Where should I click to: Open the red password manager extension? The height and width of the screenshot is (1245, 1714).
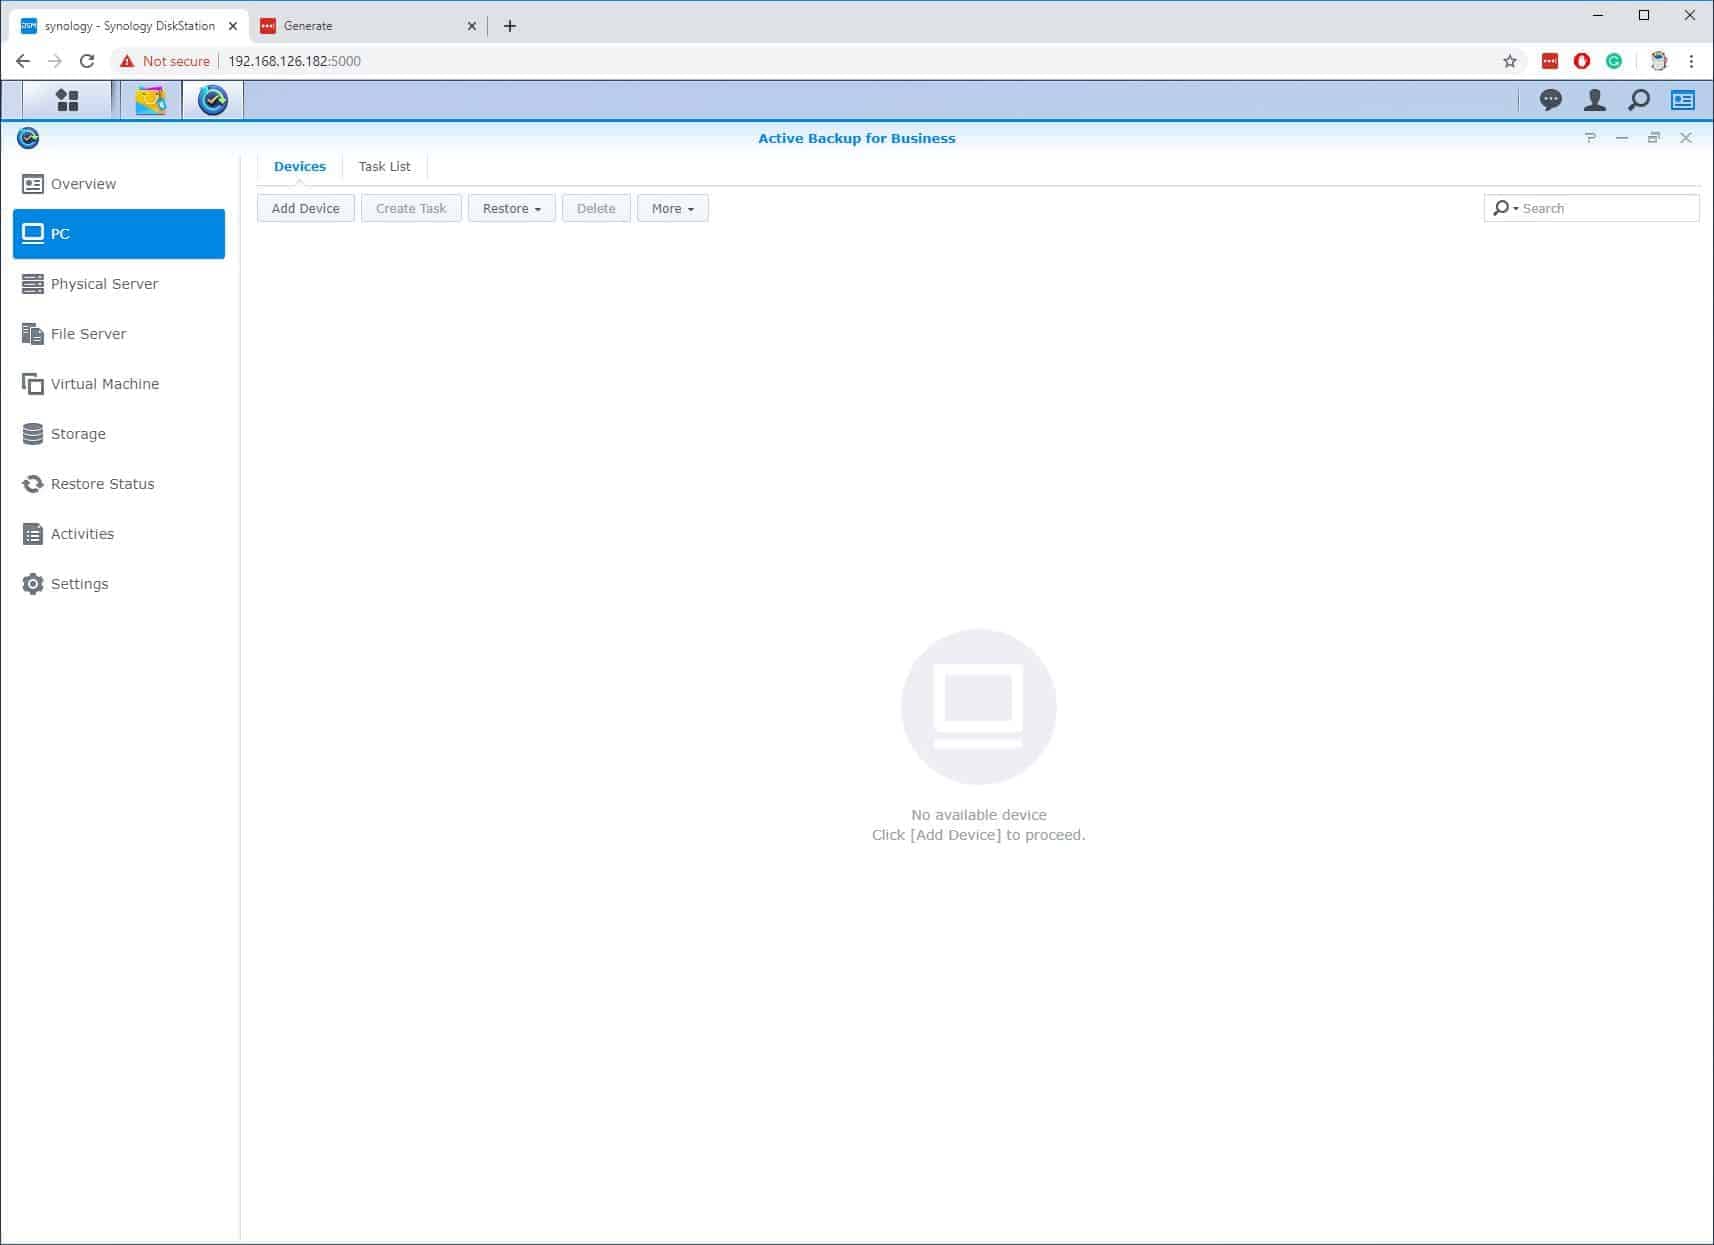click(x=1550, y=61)
